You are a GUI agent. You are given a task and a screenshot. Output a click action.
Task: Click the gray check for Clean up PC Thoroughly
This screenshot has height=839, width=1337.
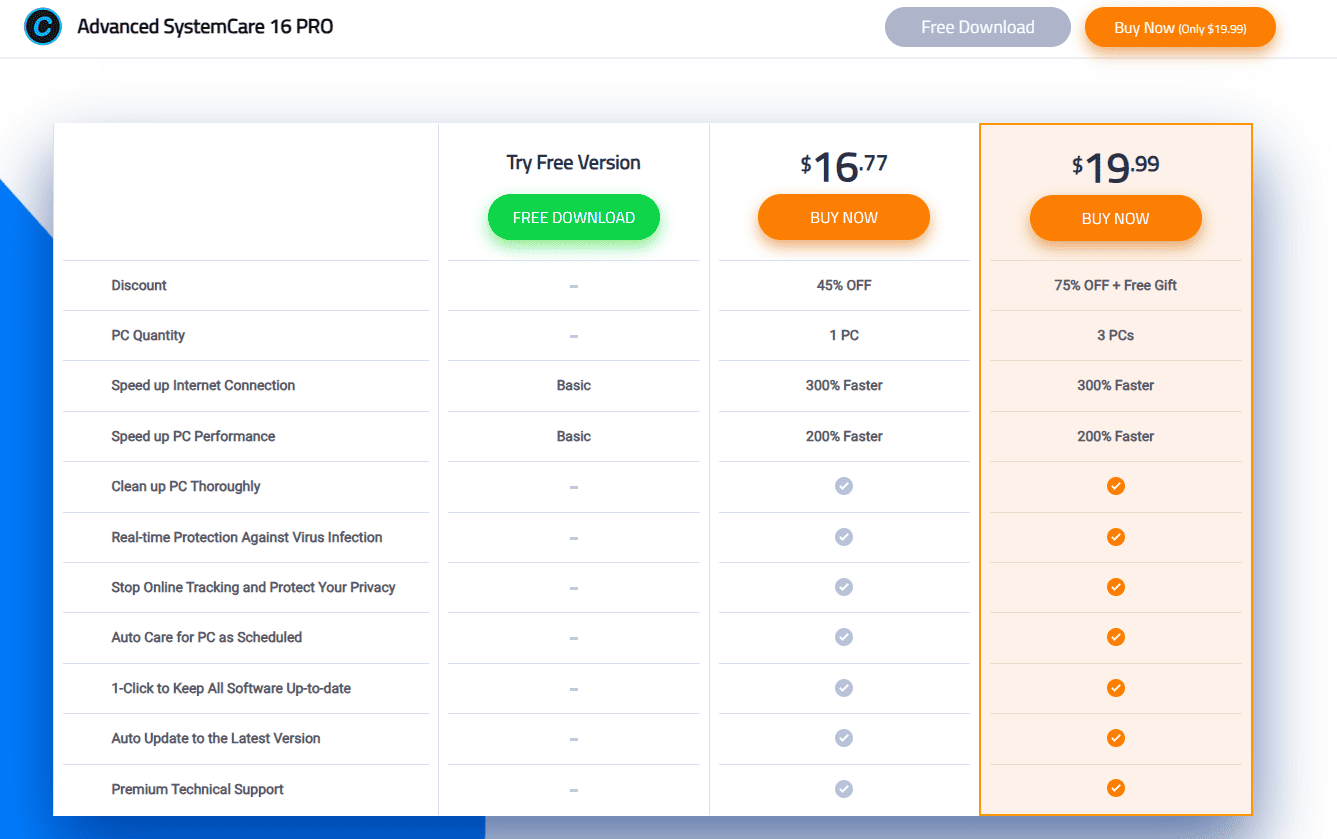[x=844, y=486]
